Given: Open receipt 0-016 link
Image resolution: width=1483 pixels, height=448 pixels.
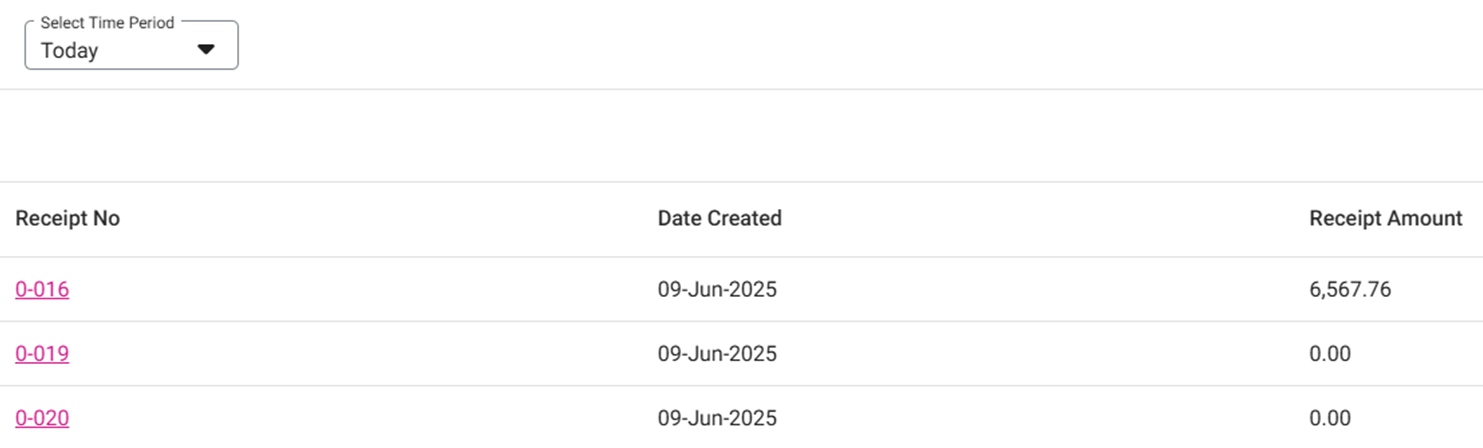Looking at the screenshot, I should click(x=42, y=290).
